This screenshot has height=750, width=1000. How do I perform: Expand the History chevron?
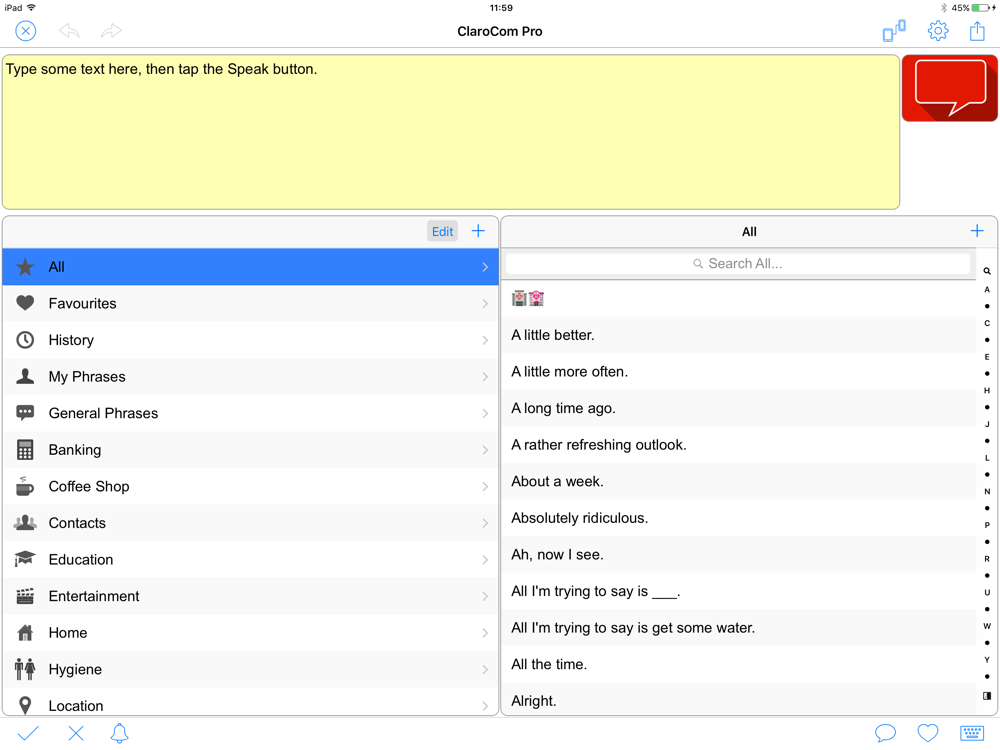[x=485, y=340]
